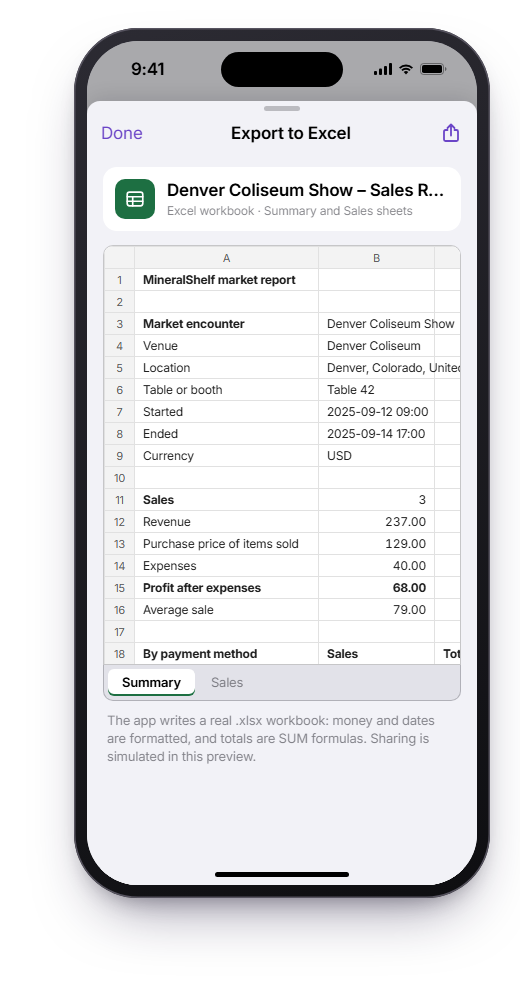Tap the share icon in header

coord(450,133)
